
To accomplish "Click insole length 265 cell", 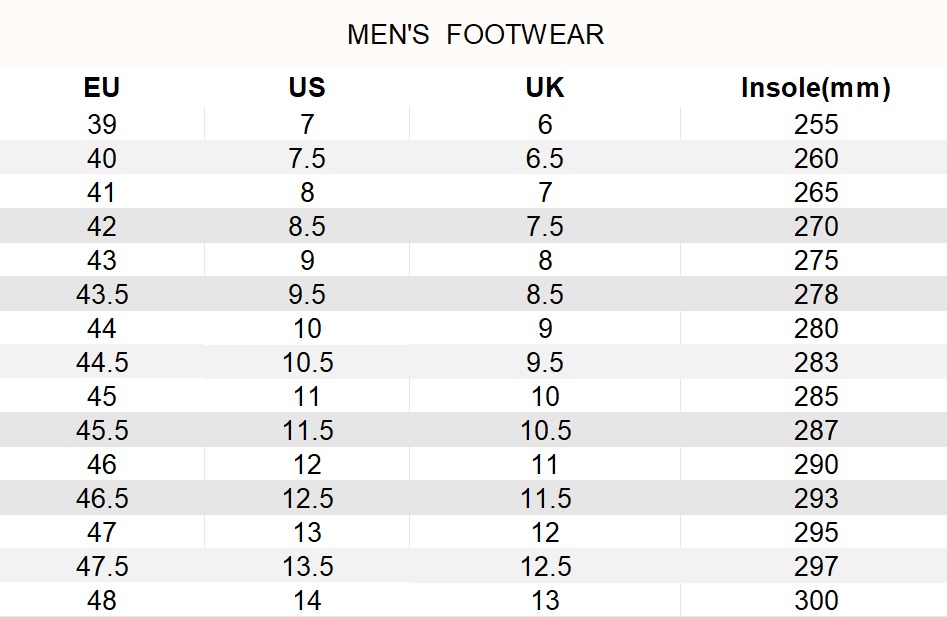I will 815,193.
